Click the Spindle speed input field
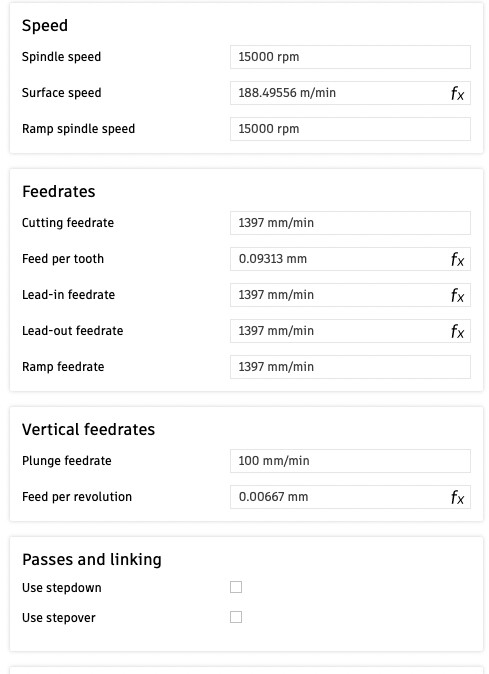The height and width of the screenshot is (674, 489). point(350,57)
